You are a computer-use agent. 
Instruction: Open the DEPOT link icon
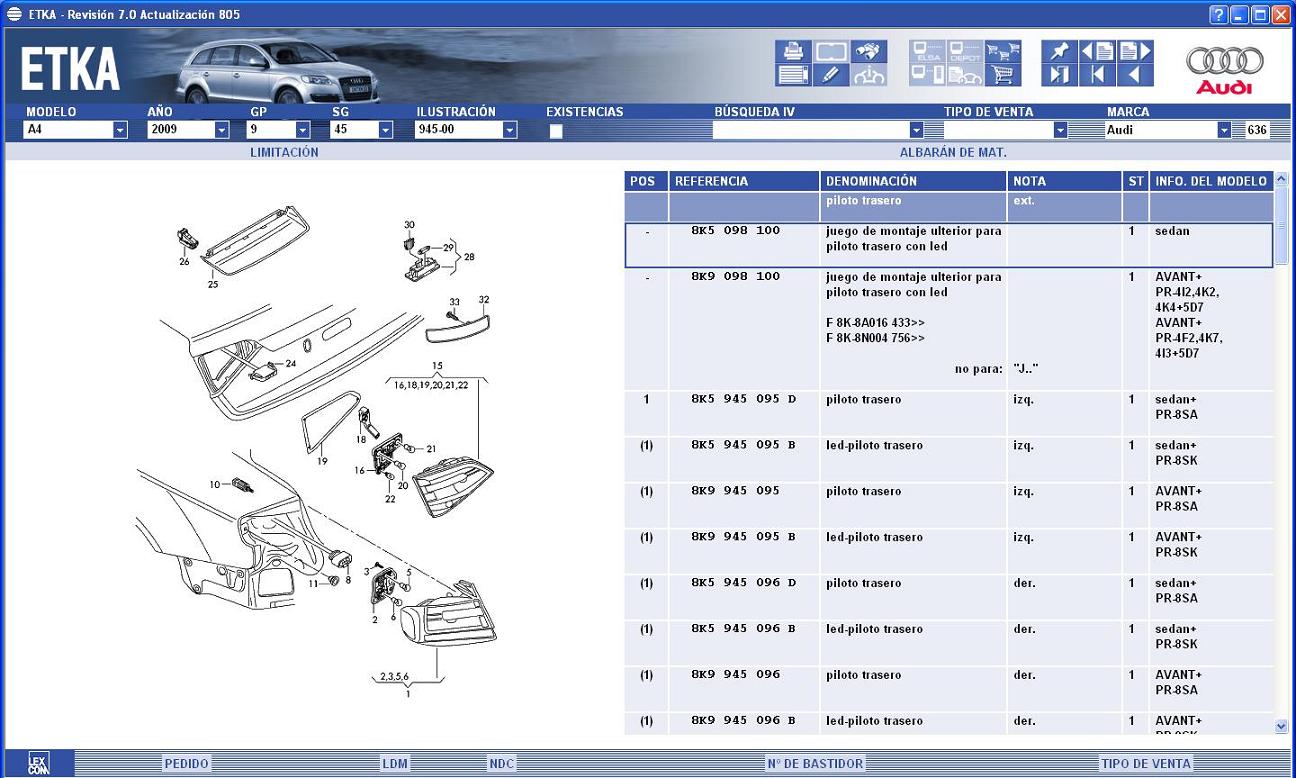(965, 51)
